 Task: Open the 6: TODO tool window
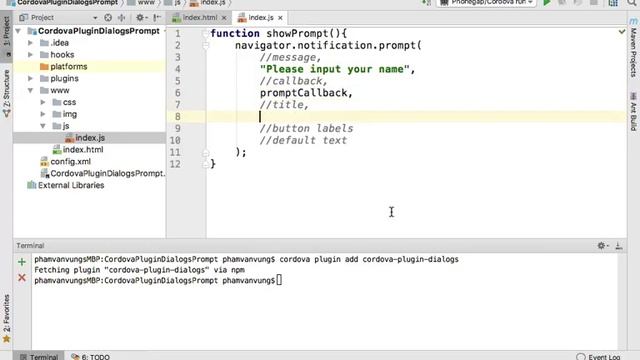(x=91, y=356)
